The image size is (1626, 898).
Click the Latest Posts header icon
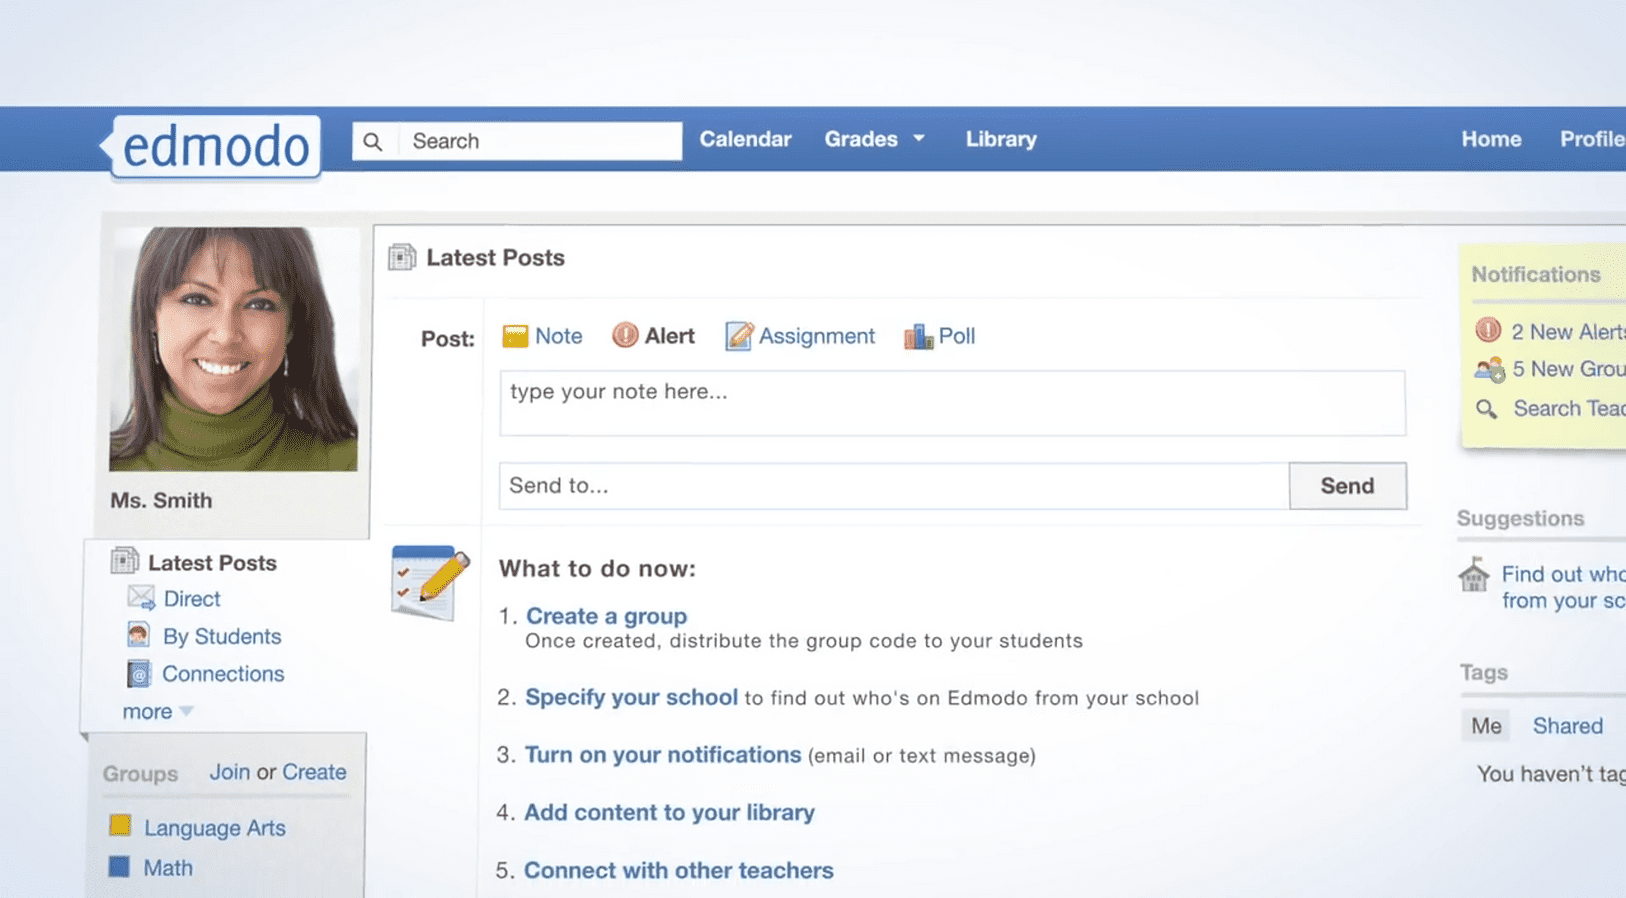click(402, 258)
